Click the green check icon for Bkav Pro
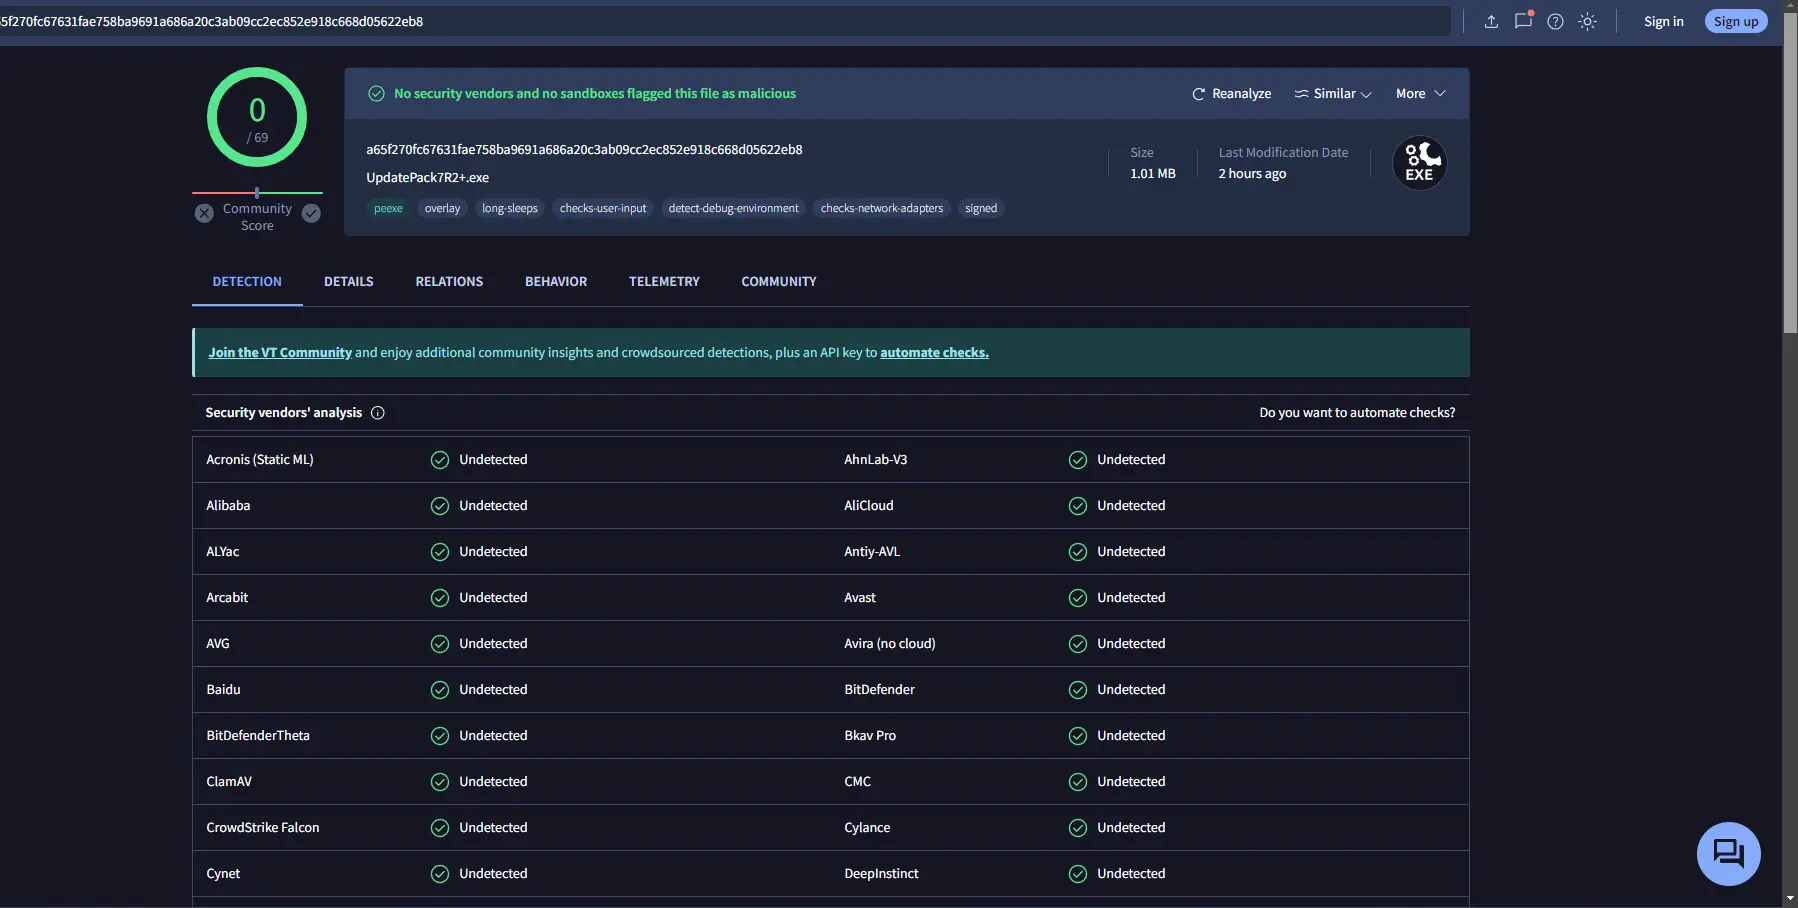This screenshot has height=908, width=1798. 1077,736
